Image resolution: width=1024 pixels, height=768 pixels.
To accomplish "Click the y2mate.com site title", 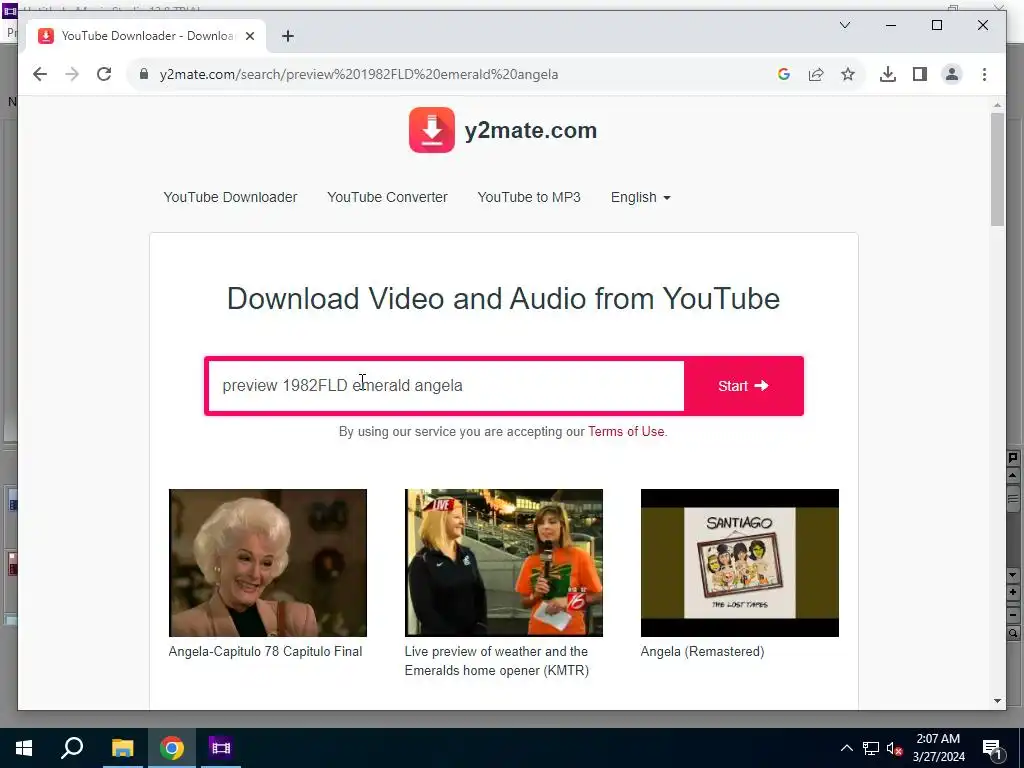I will pyautogui.click(x=530, y=131).
